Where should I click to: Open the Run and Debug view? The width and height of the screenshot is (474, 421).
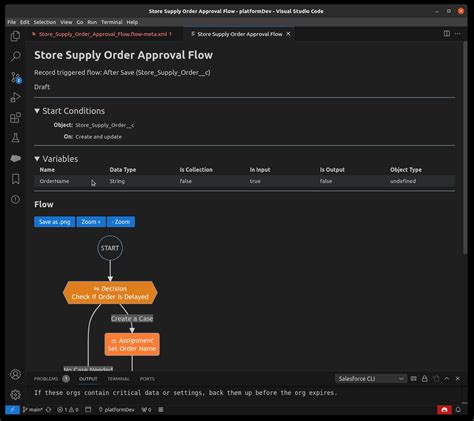(15, 97)
